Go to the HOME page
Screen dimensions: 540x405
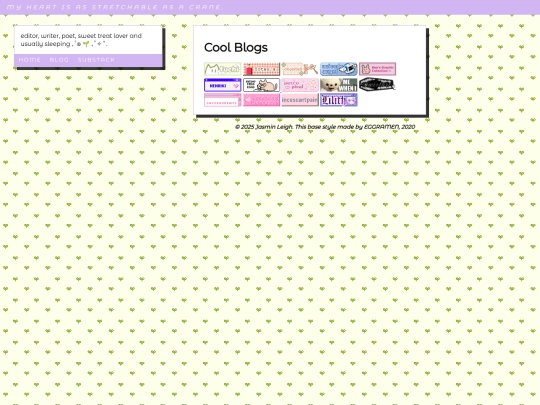click(30, 60)
